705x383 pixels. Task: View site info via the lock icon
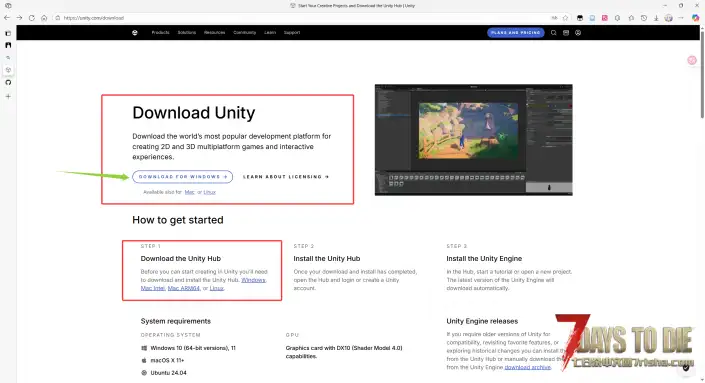click(58, 18)
